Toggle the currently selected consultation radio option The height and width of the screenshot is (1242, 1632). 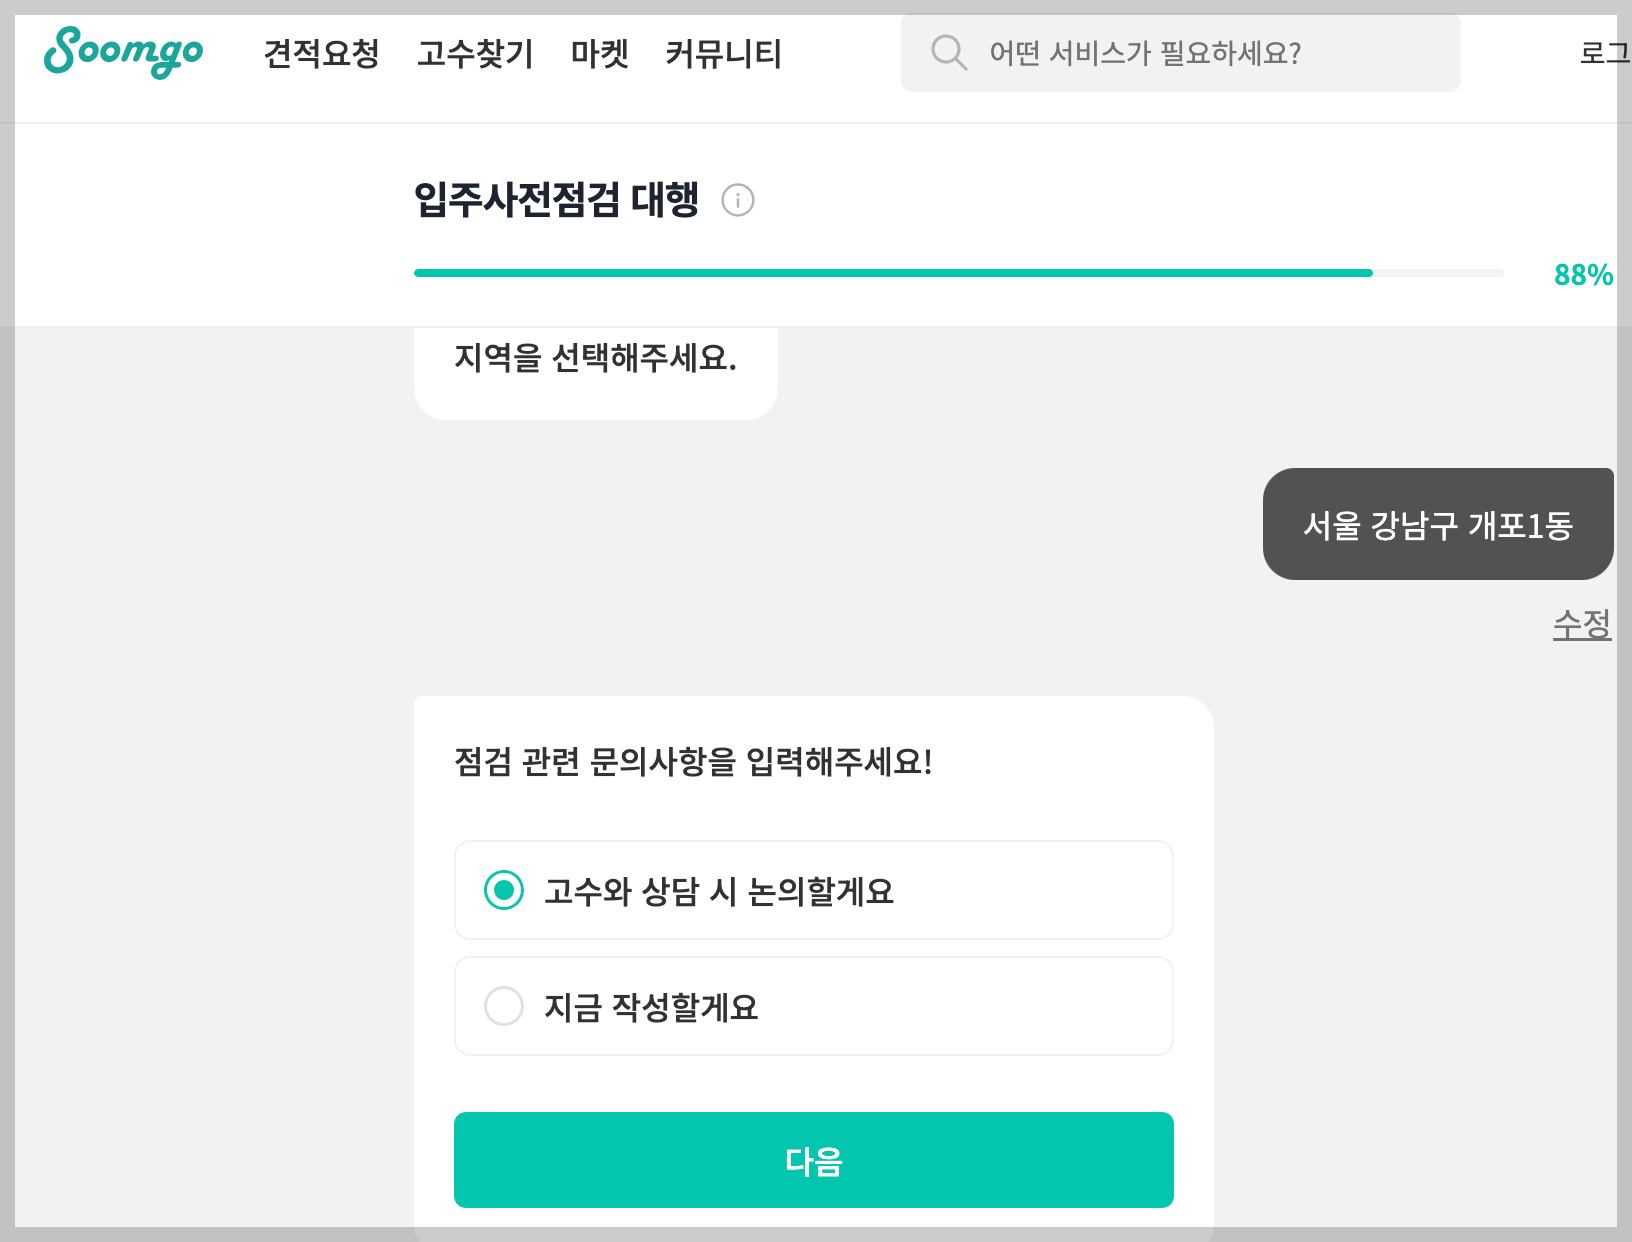(x=504, y=890)
